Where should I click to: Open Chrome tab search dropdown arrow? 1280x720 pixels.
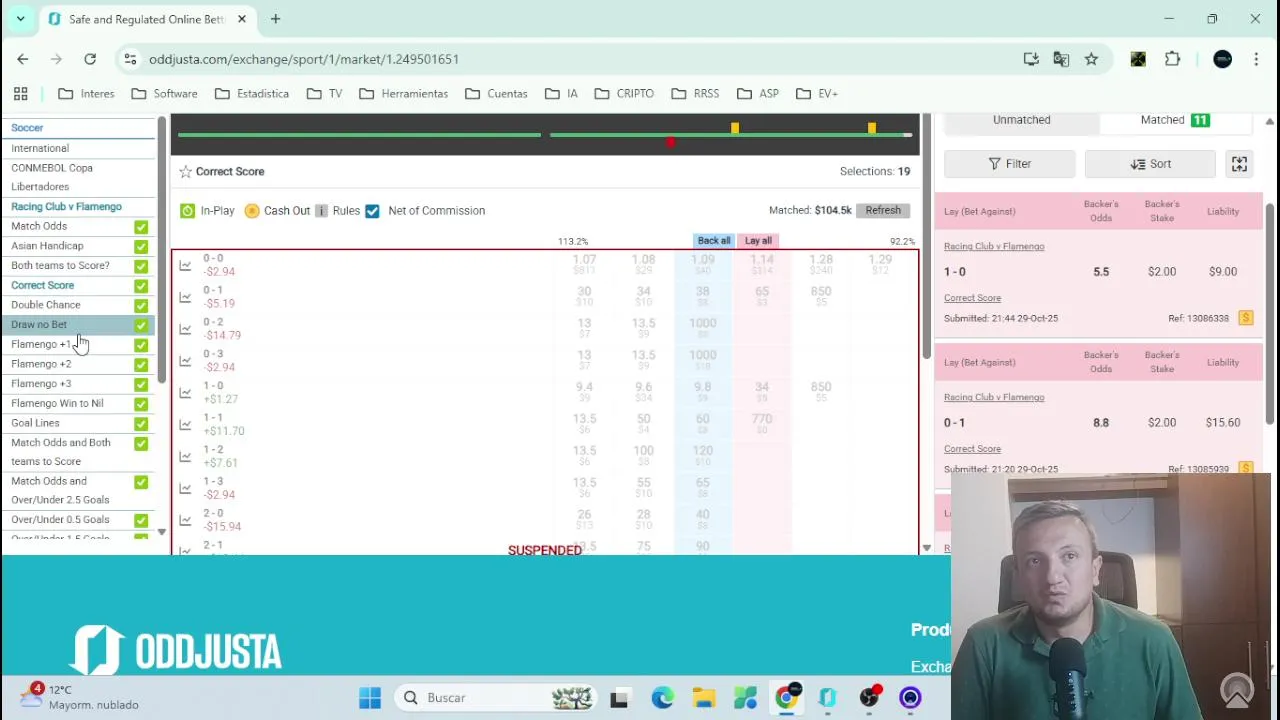click(x=20, y=19)
